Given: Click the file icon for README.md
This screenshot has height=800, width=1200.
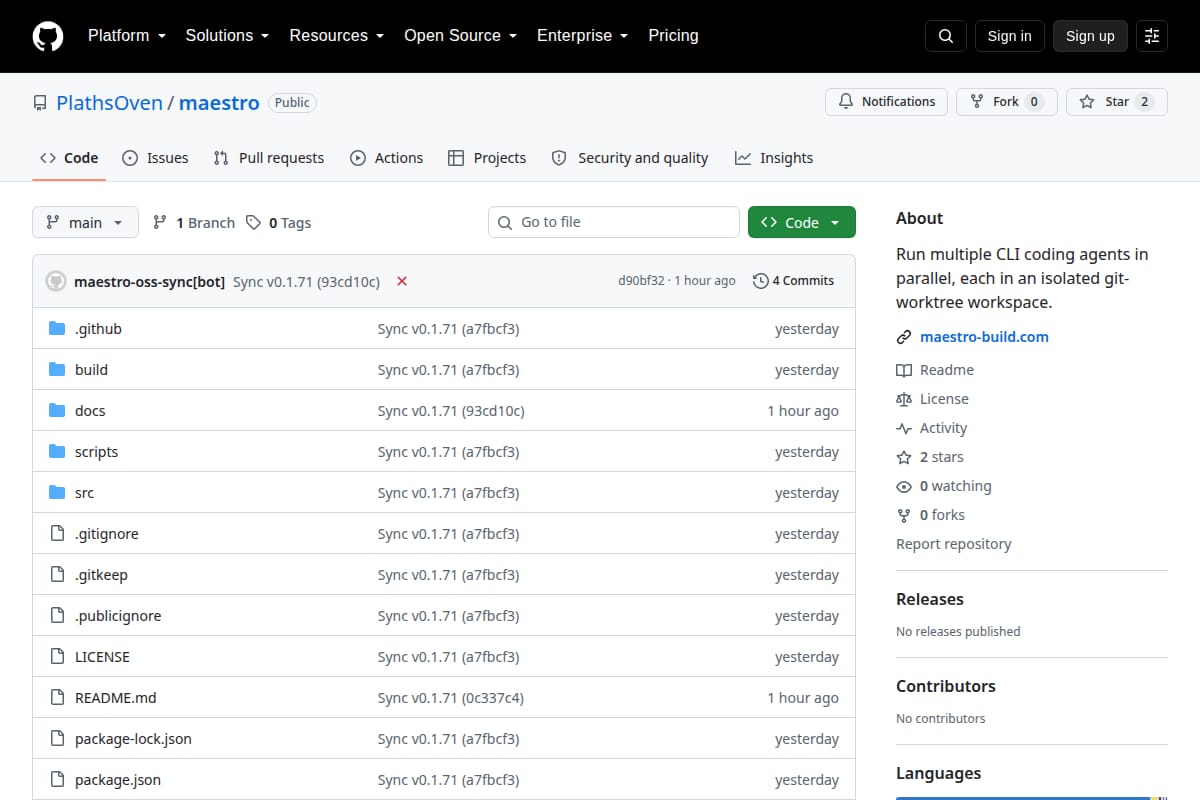Looking at the screenshot, I should coord(57,698).
